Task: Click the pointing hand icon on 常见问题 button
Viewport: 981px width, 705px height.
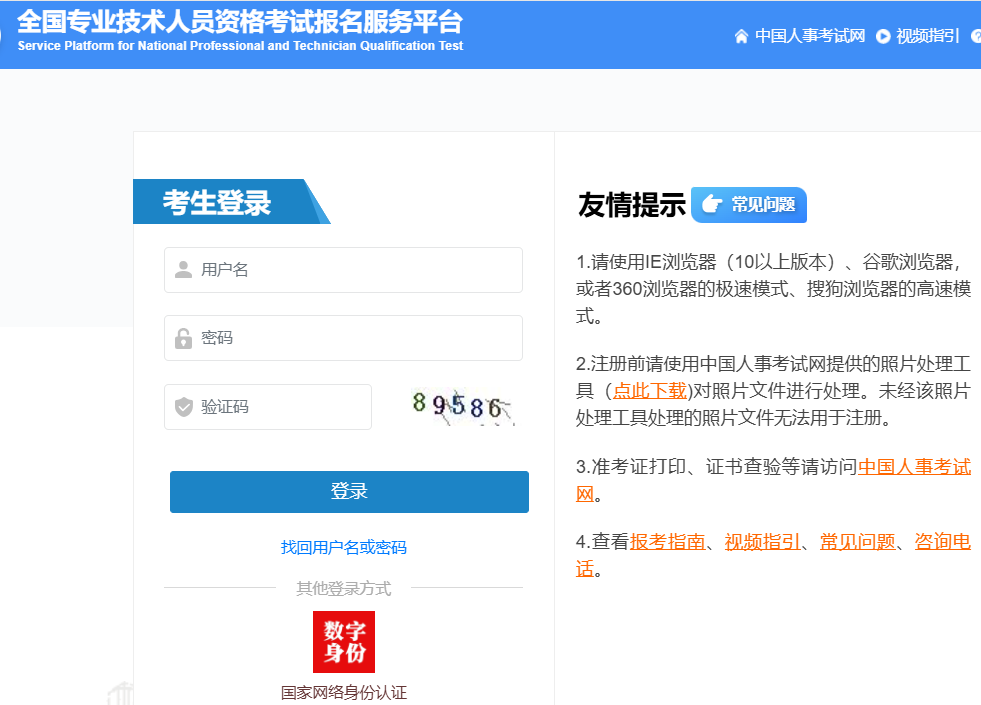Action: tap(711, 204)
